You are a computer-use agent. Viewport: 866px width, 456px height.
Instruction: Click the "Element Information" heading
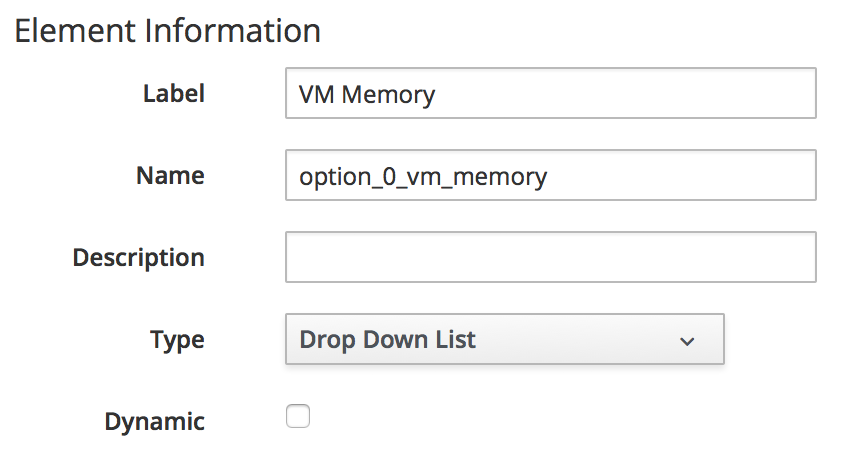pyautogui.click(x=167, y=31)
